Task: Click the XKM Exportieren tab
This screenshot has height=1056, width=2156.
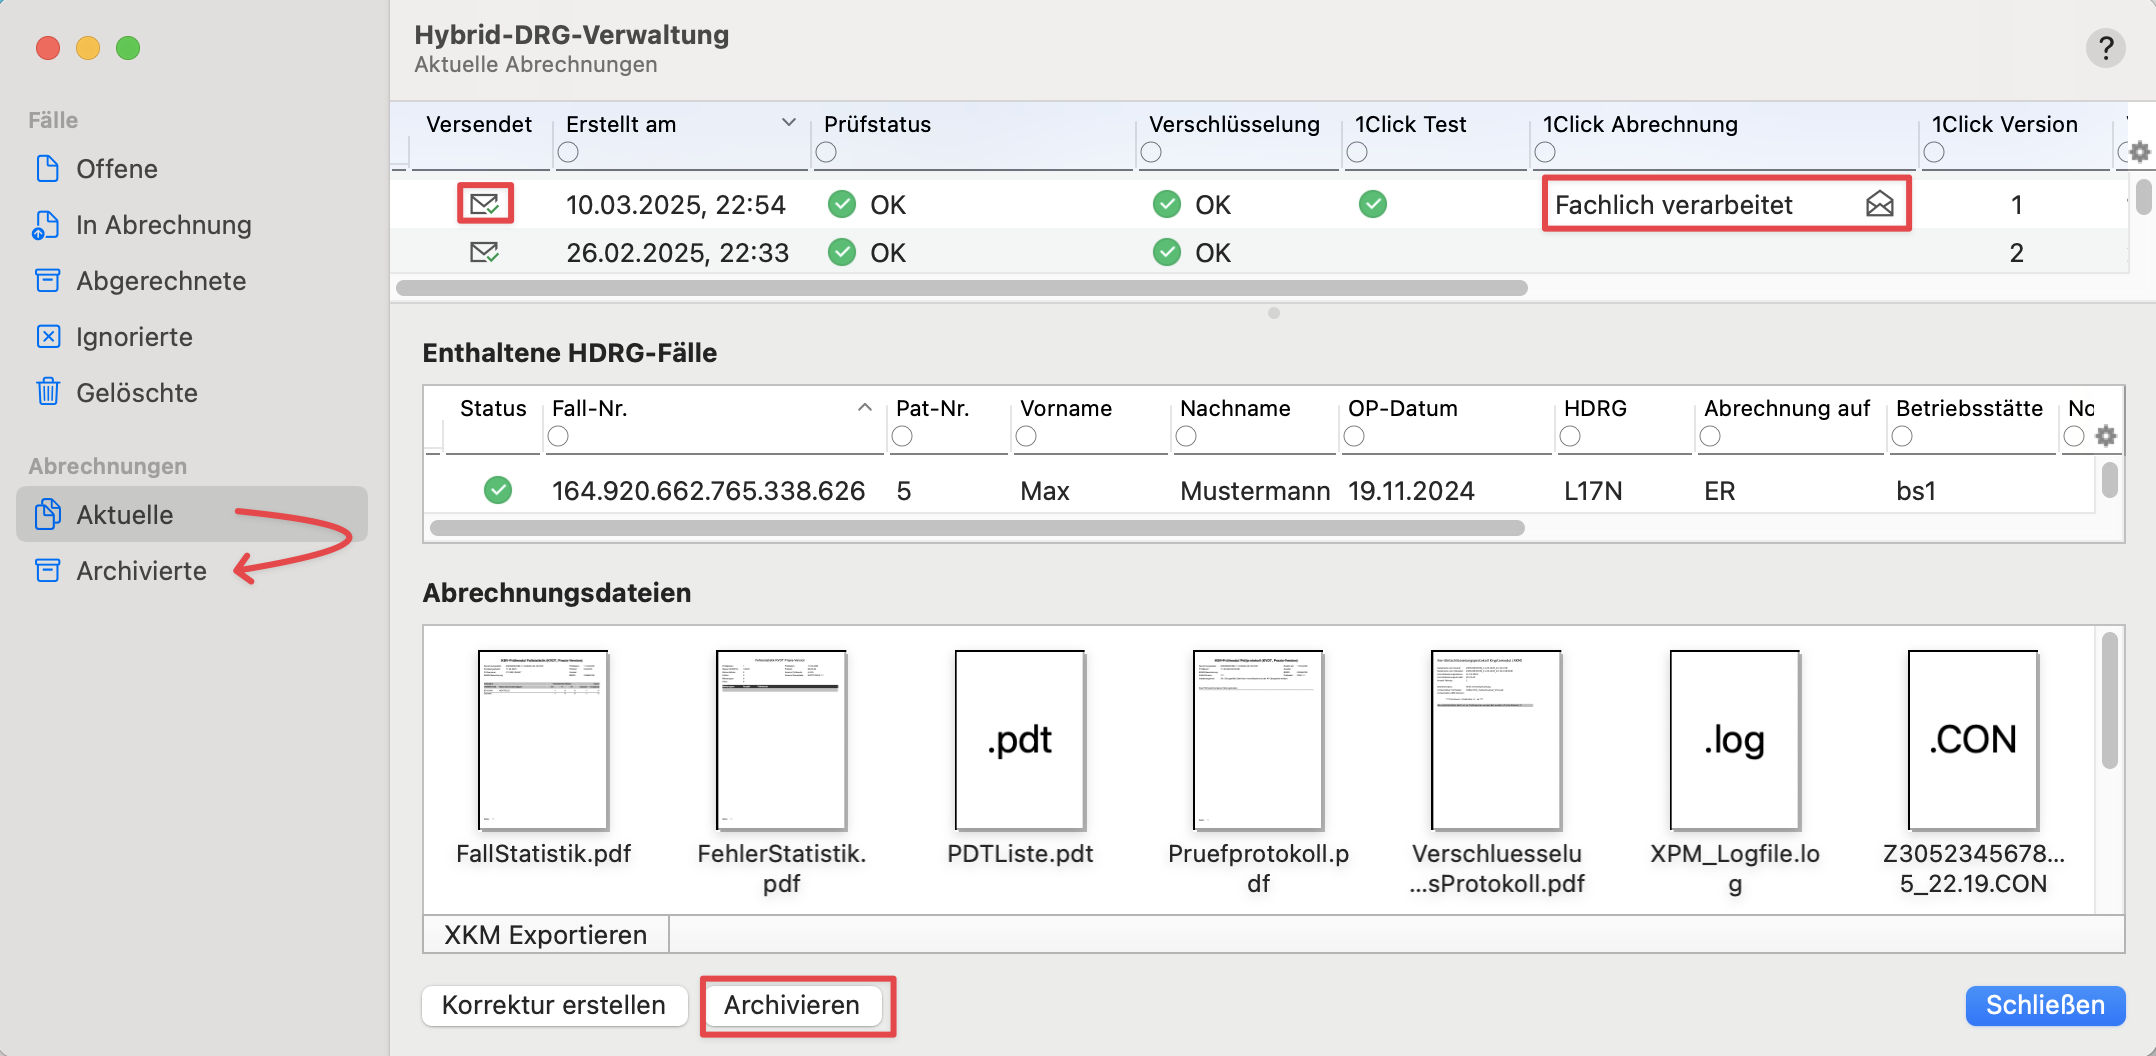Action: [x=546, y=934]
